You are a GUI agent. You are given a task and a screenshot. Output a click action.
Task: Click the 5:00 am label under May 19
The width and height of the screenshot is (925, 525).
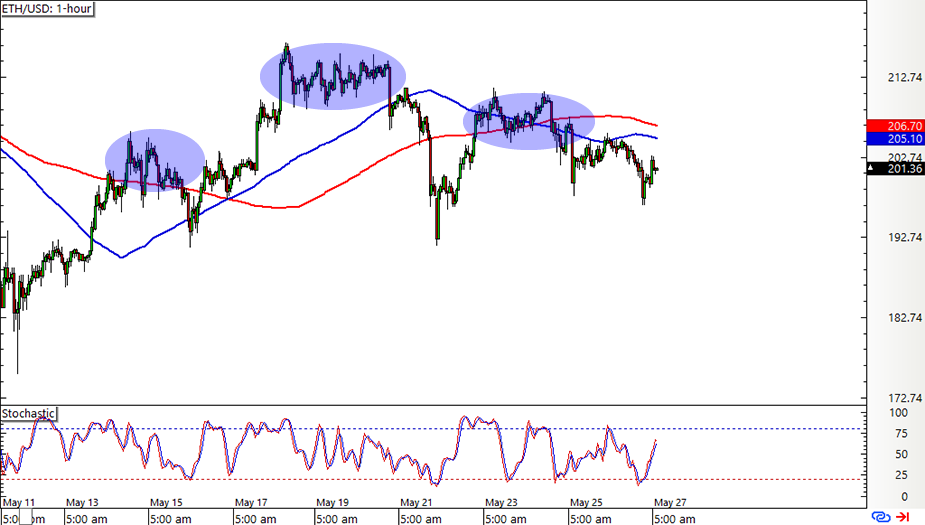[337, 519]
